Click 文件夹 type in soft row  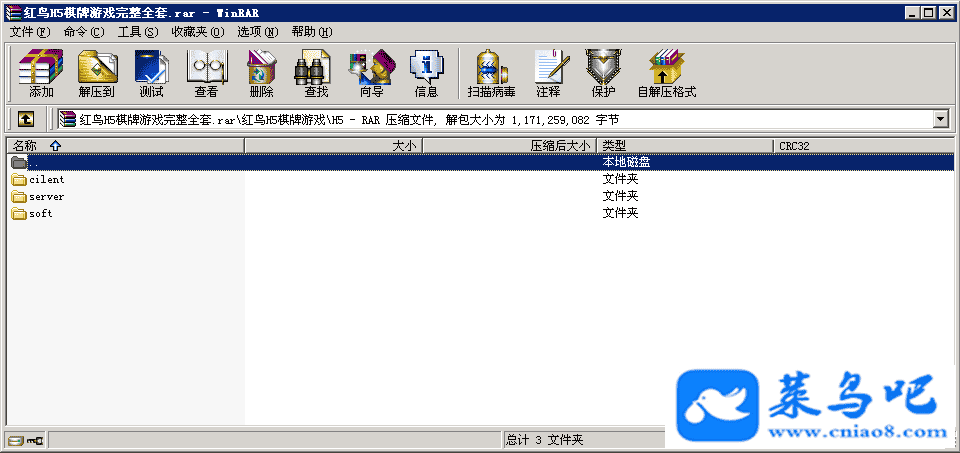(620, 214)
